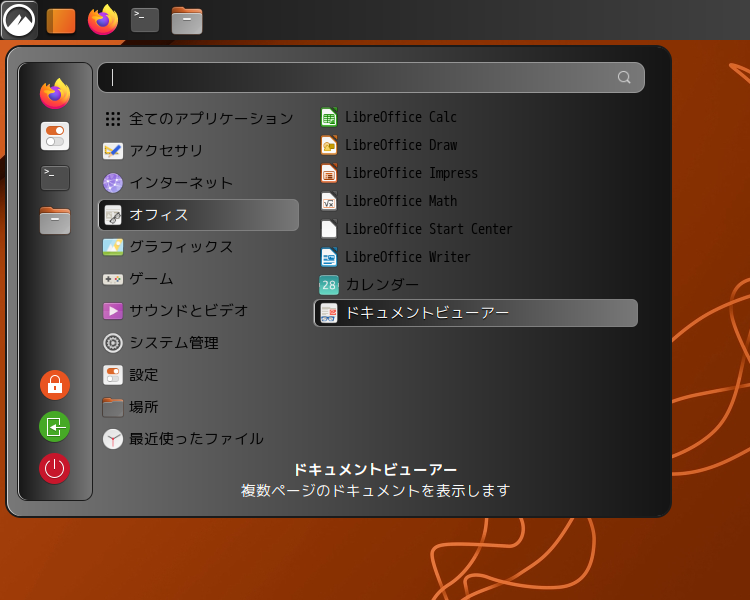Select the インターネット category
This screenshot has height=600, width=750.
(199, 183)
